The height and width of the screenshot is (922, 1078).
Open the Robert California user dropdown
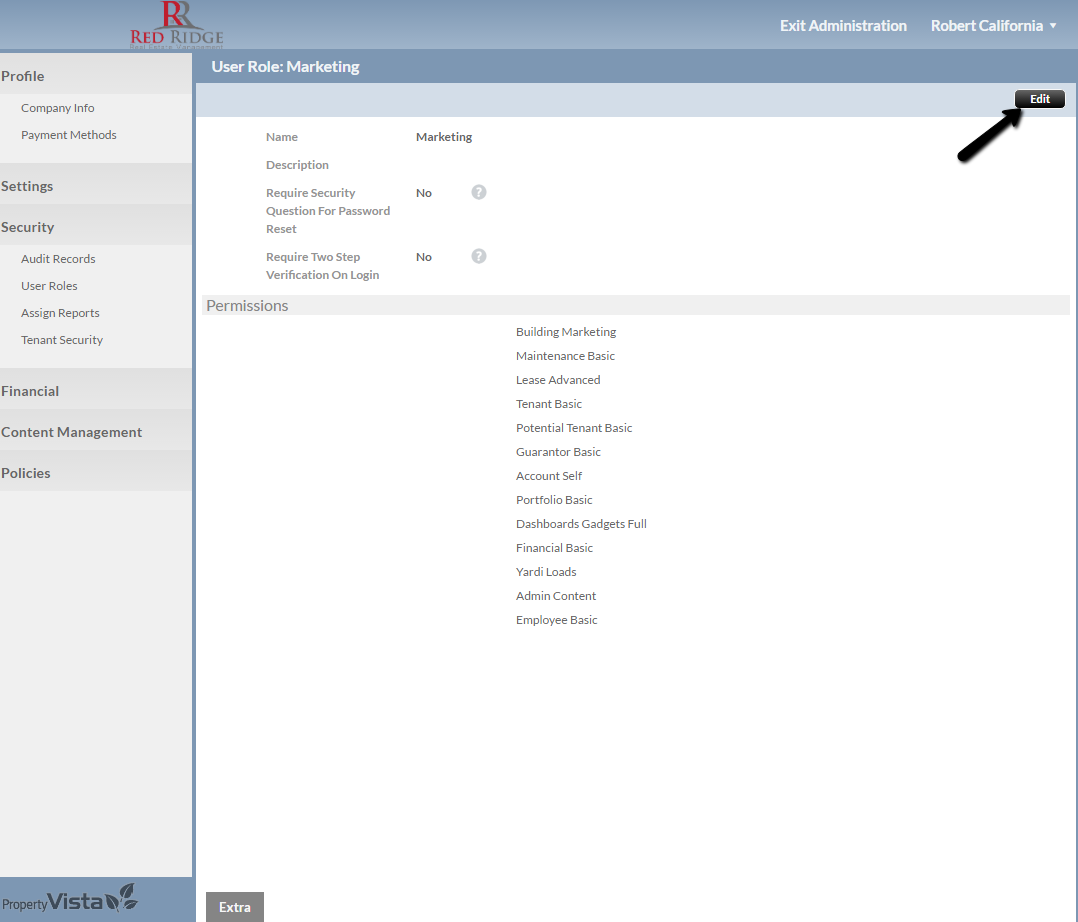993,26
